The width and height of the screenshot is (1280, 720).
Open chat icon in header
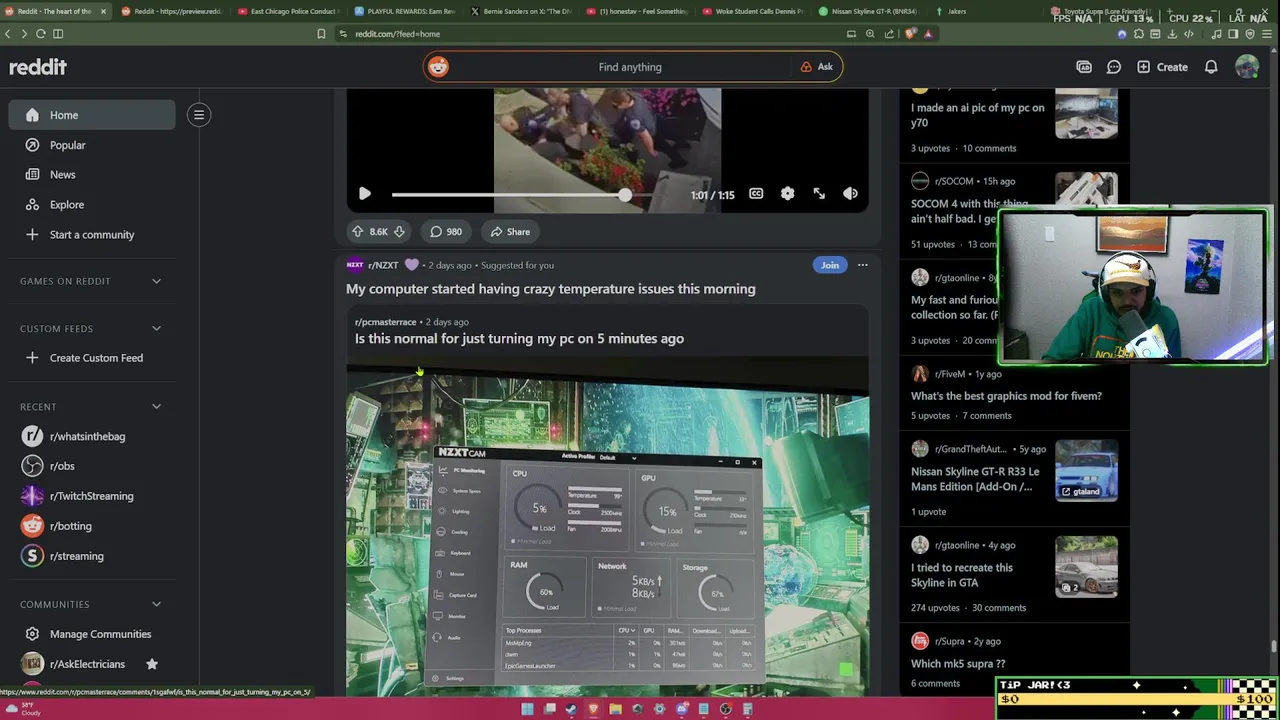pyautogui.click(x=1114, y=67)
